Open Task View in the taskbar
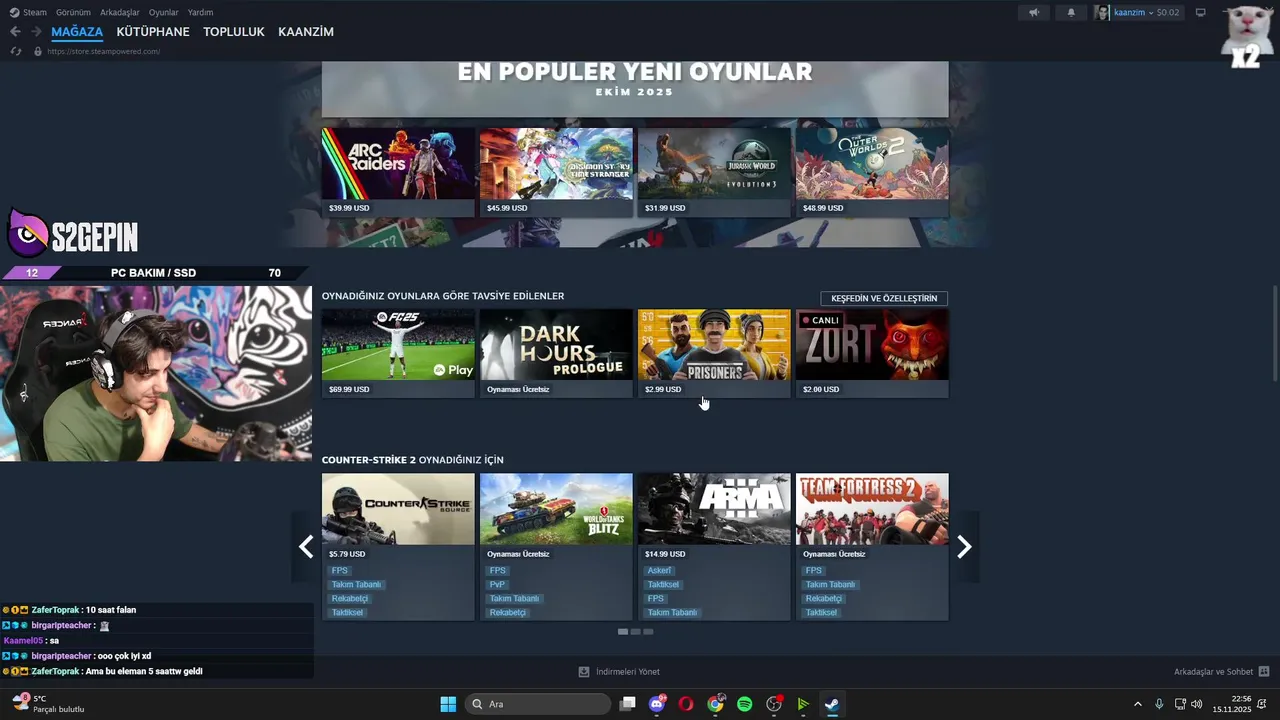Image resolution: width=1280 pixels, height=720 pixels. [627, 704]
